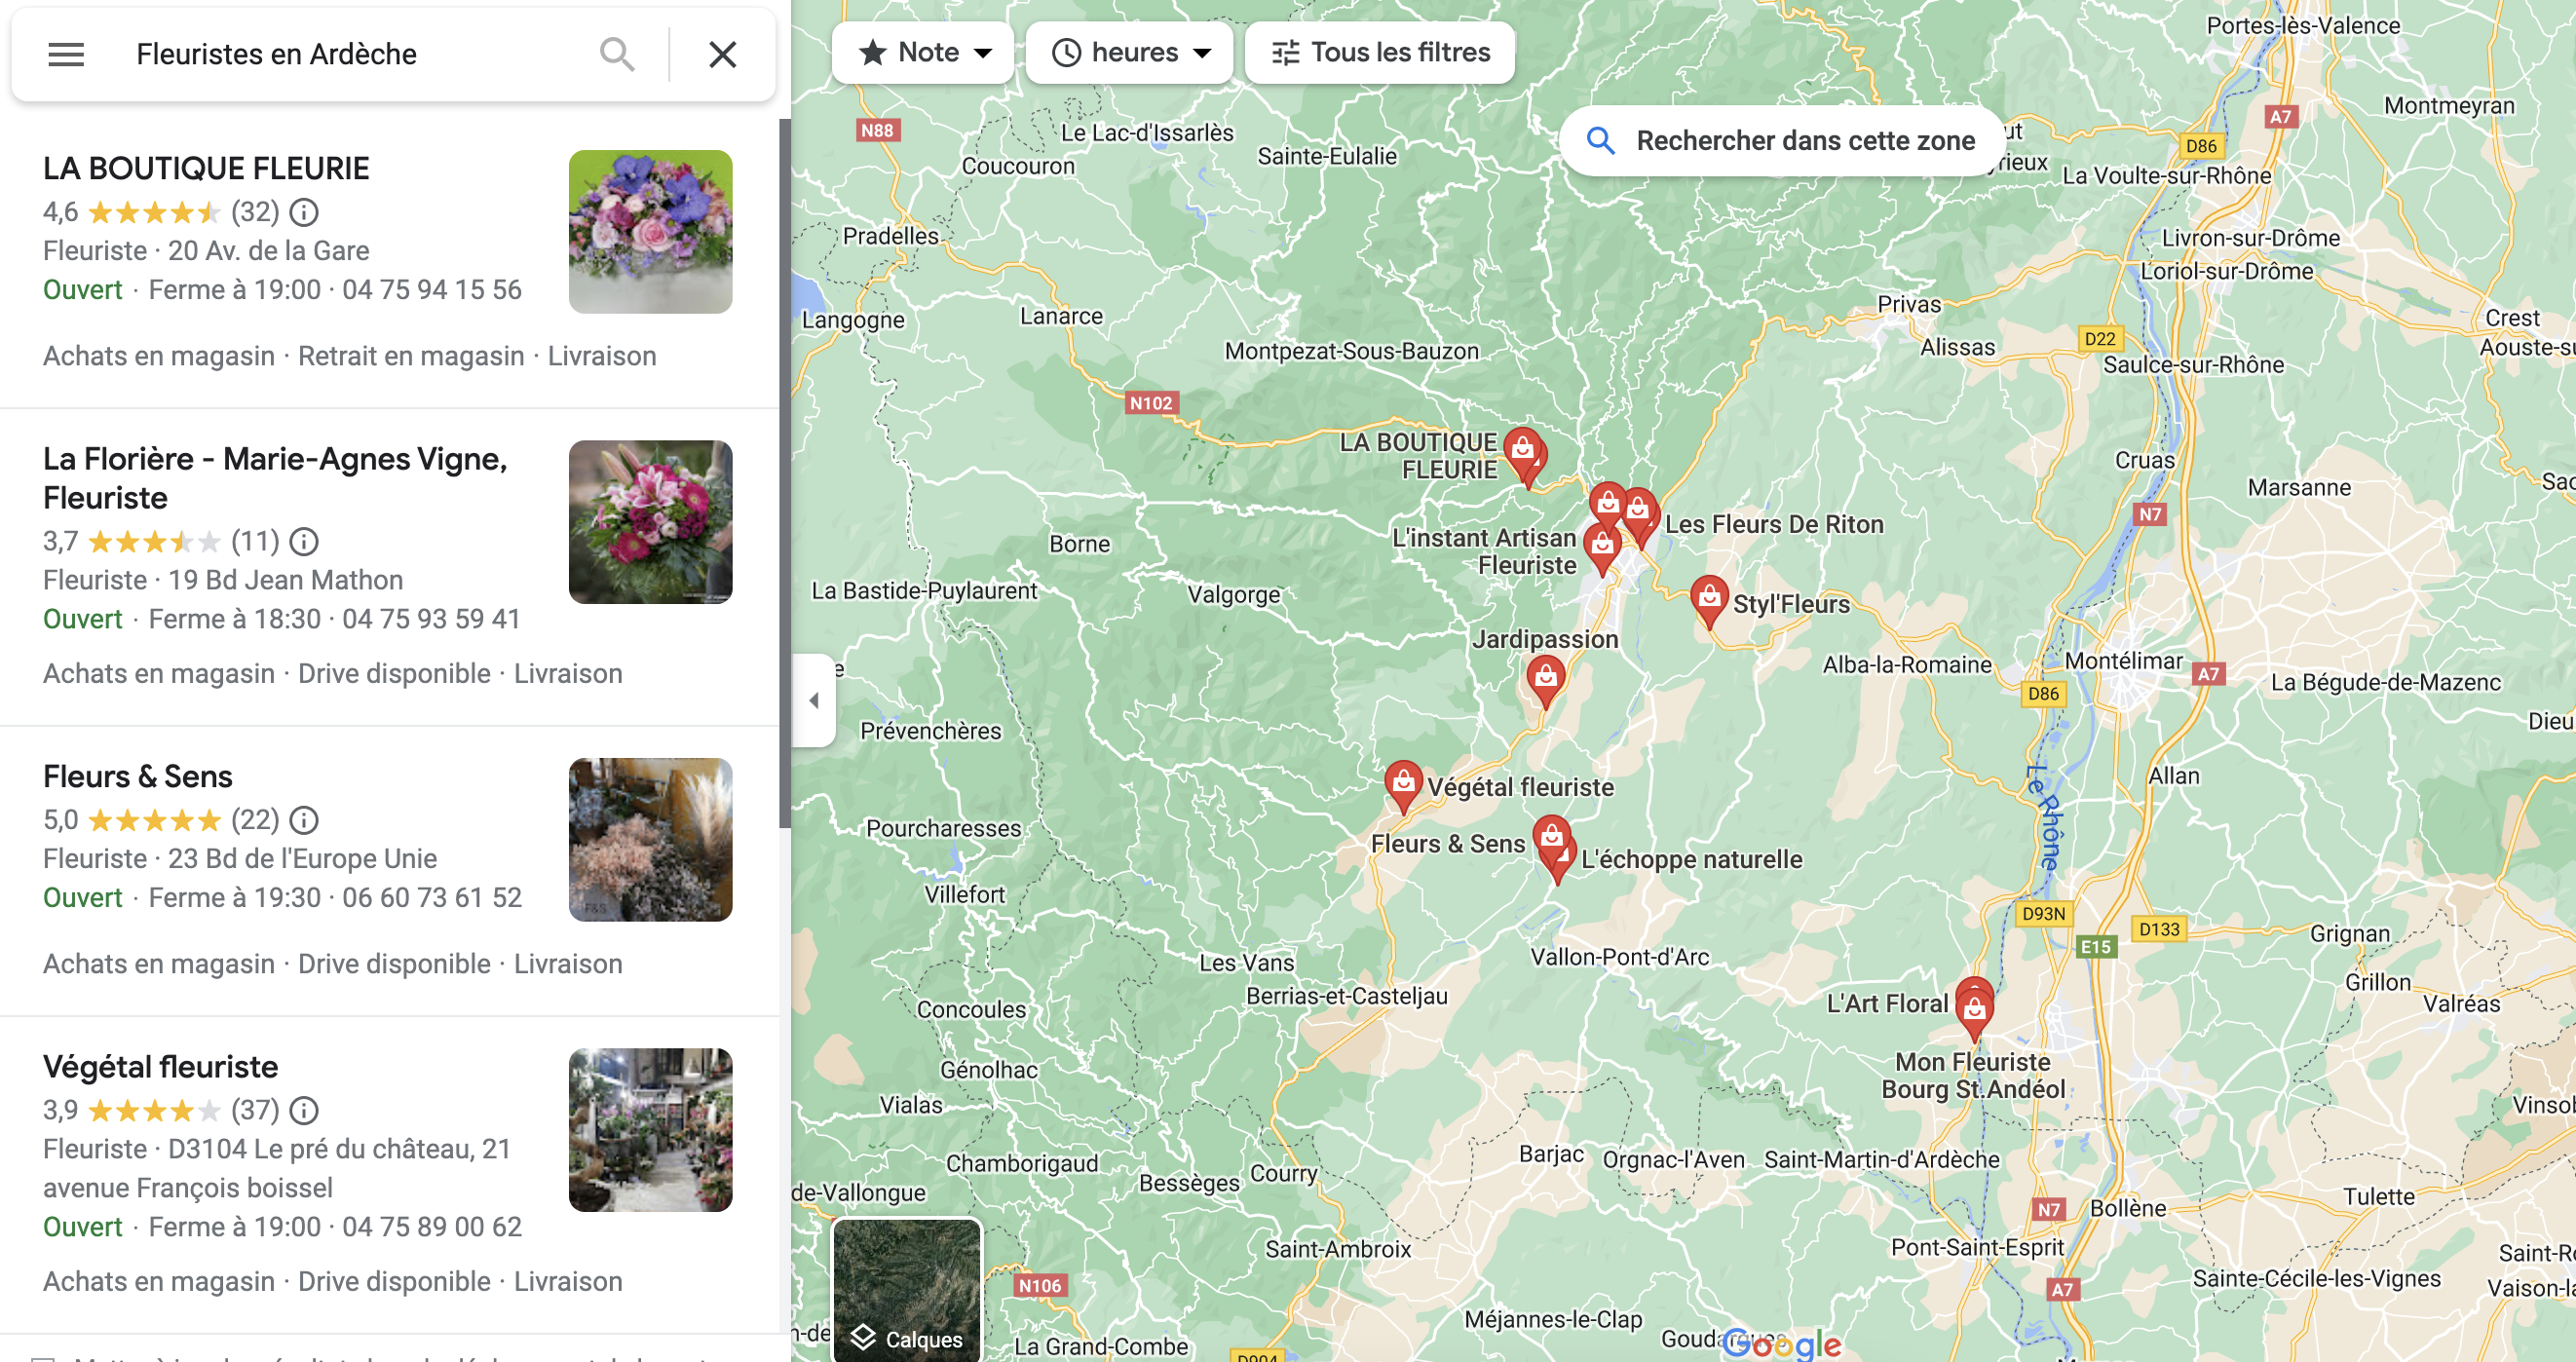Image resolution: width=2576 pixels, height=1362 pixels.
Task: Click the clock icon in heures filter
Action: (1066, 52)
